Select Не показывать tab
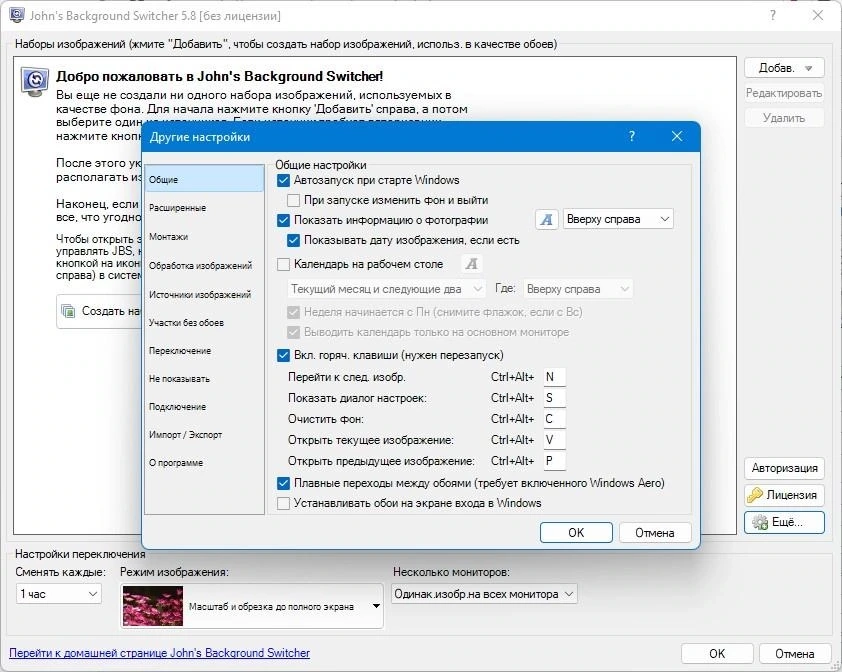 tap(204, 378)
